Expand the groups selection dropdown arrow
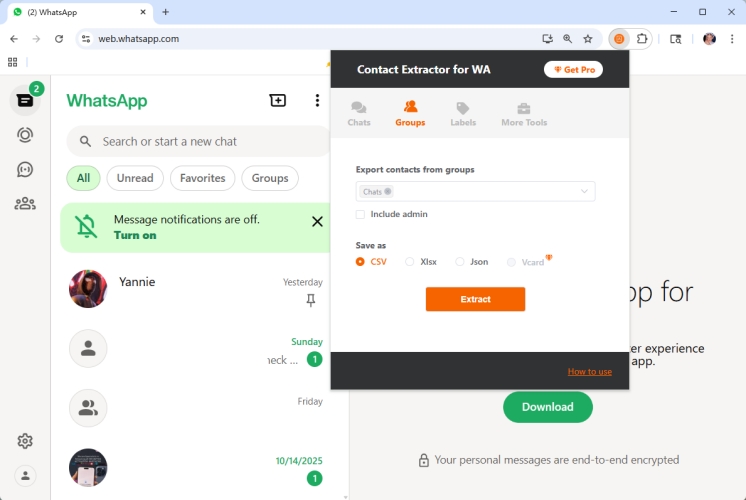 pyautogui.click(x=584, y=191)
